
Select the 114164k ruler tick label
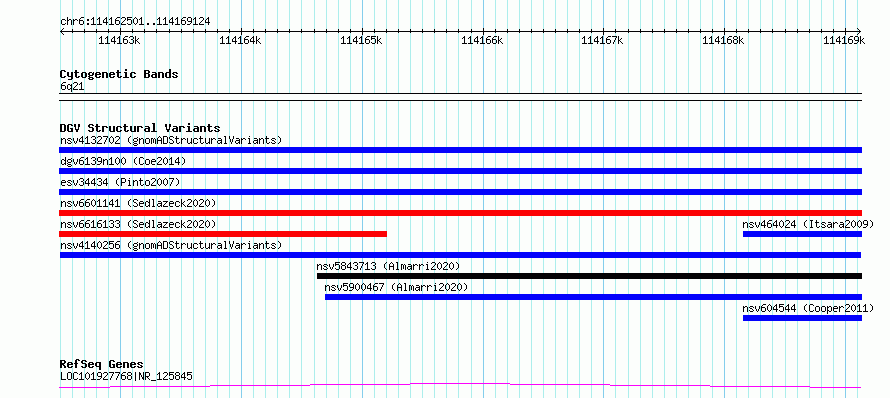[240, 40]
